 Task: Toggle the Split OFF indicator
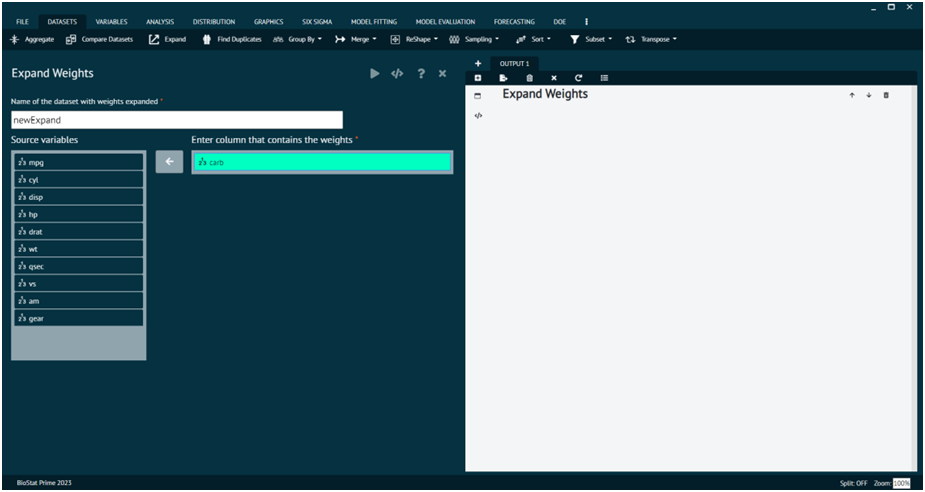pyautogui.click(x=853, y=483)
